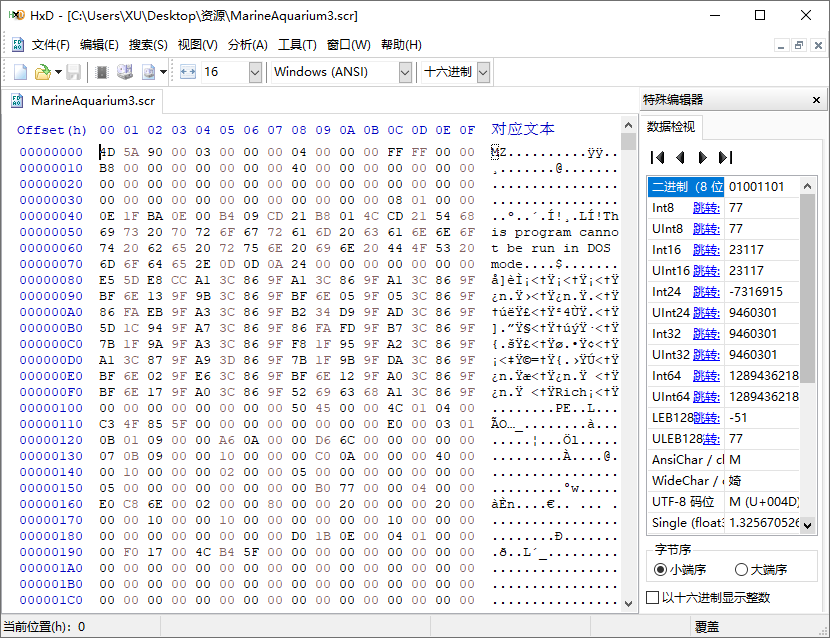The width and height of the screenshot is (830, 638).
Task: Expand the disk image dropdown arrow
Action: pos(164,72)
